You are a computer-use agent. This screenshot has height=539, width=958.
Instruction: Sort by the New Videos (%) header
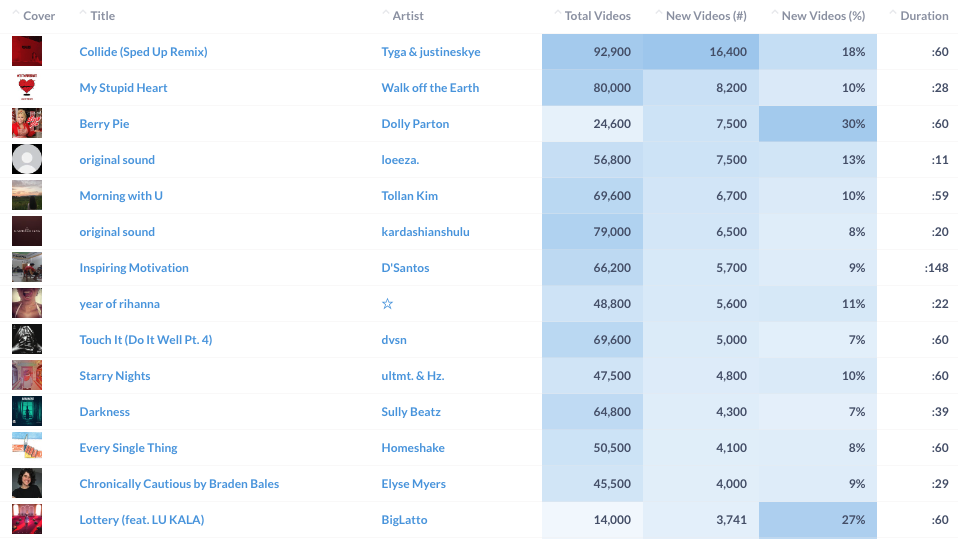(x=823, y=16)
